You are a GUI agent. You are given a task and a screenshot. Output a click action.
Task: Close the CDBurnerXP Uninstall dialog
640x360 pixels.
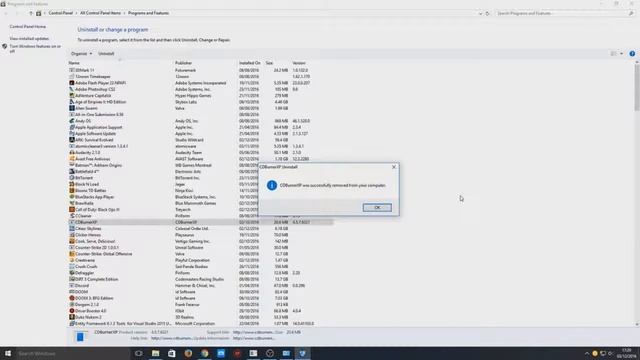click(x=394, y=167)
